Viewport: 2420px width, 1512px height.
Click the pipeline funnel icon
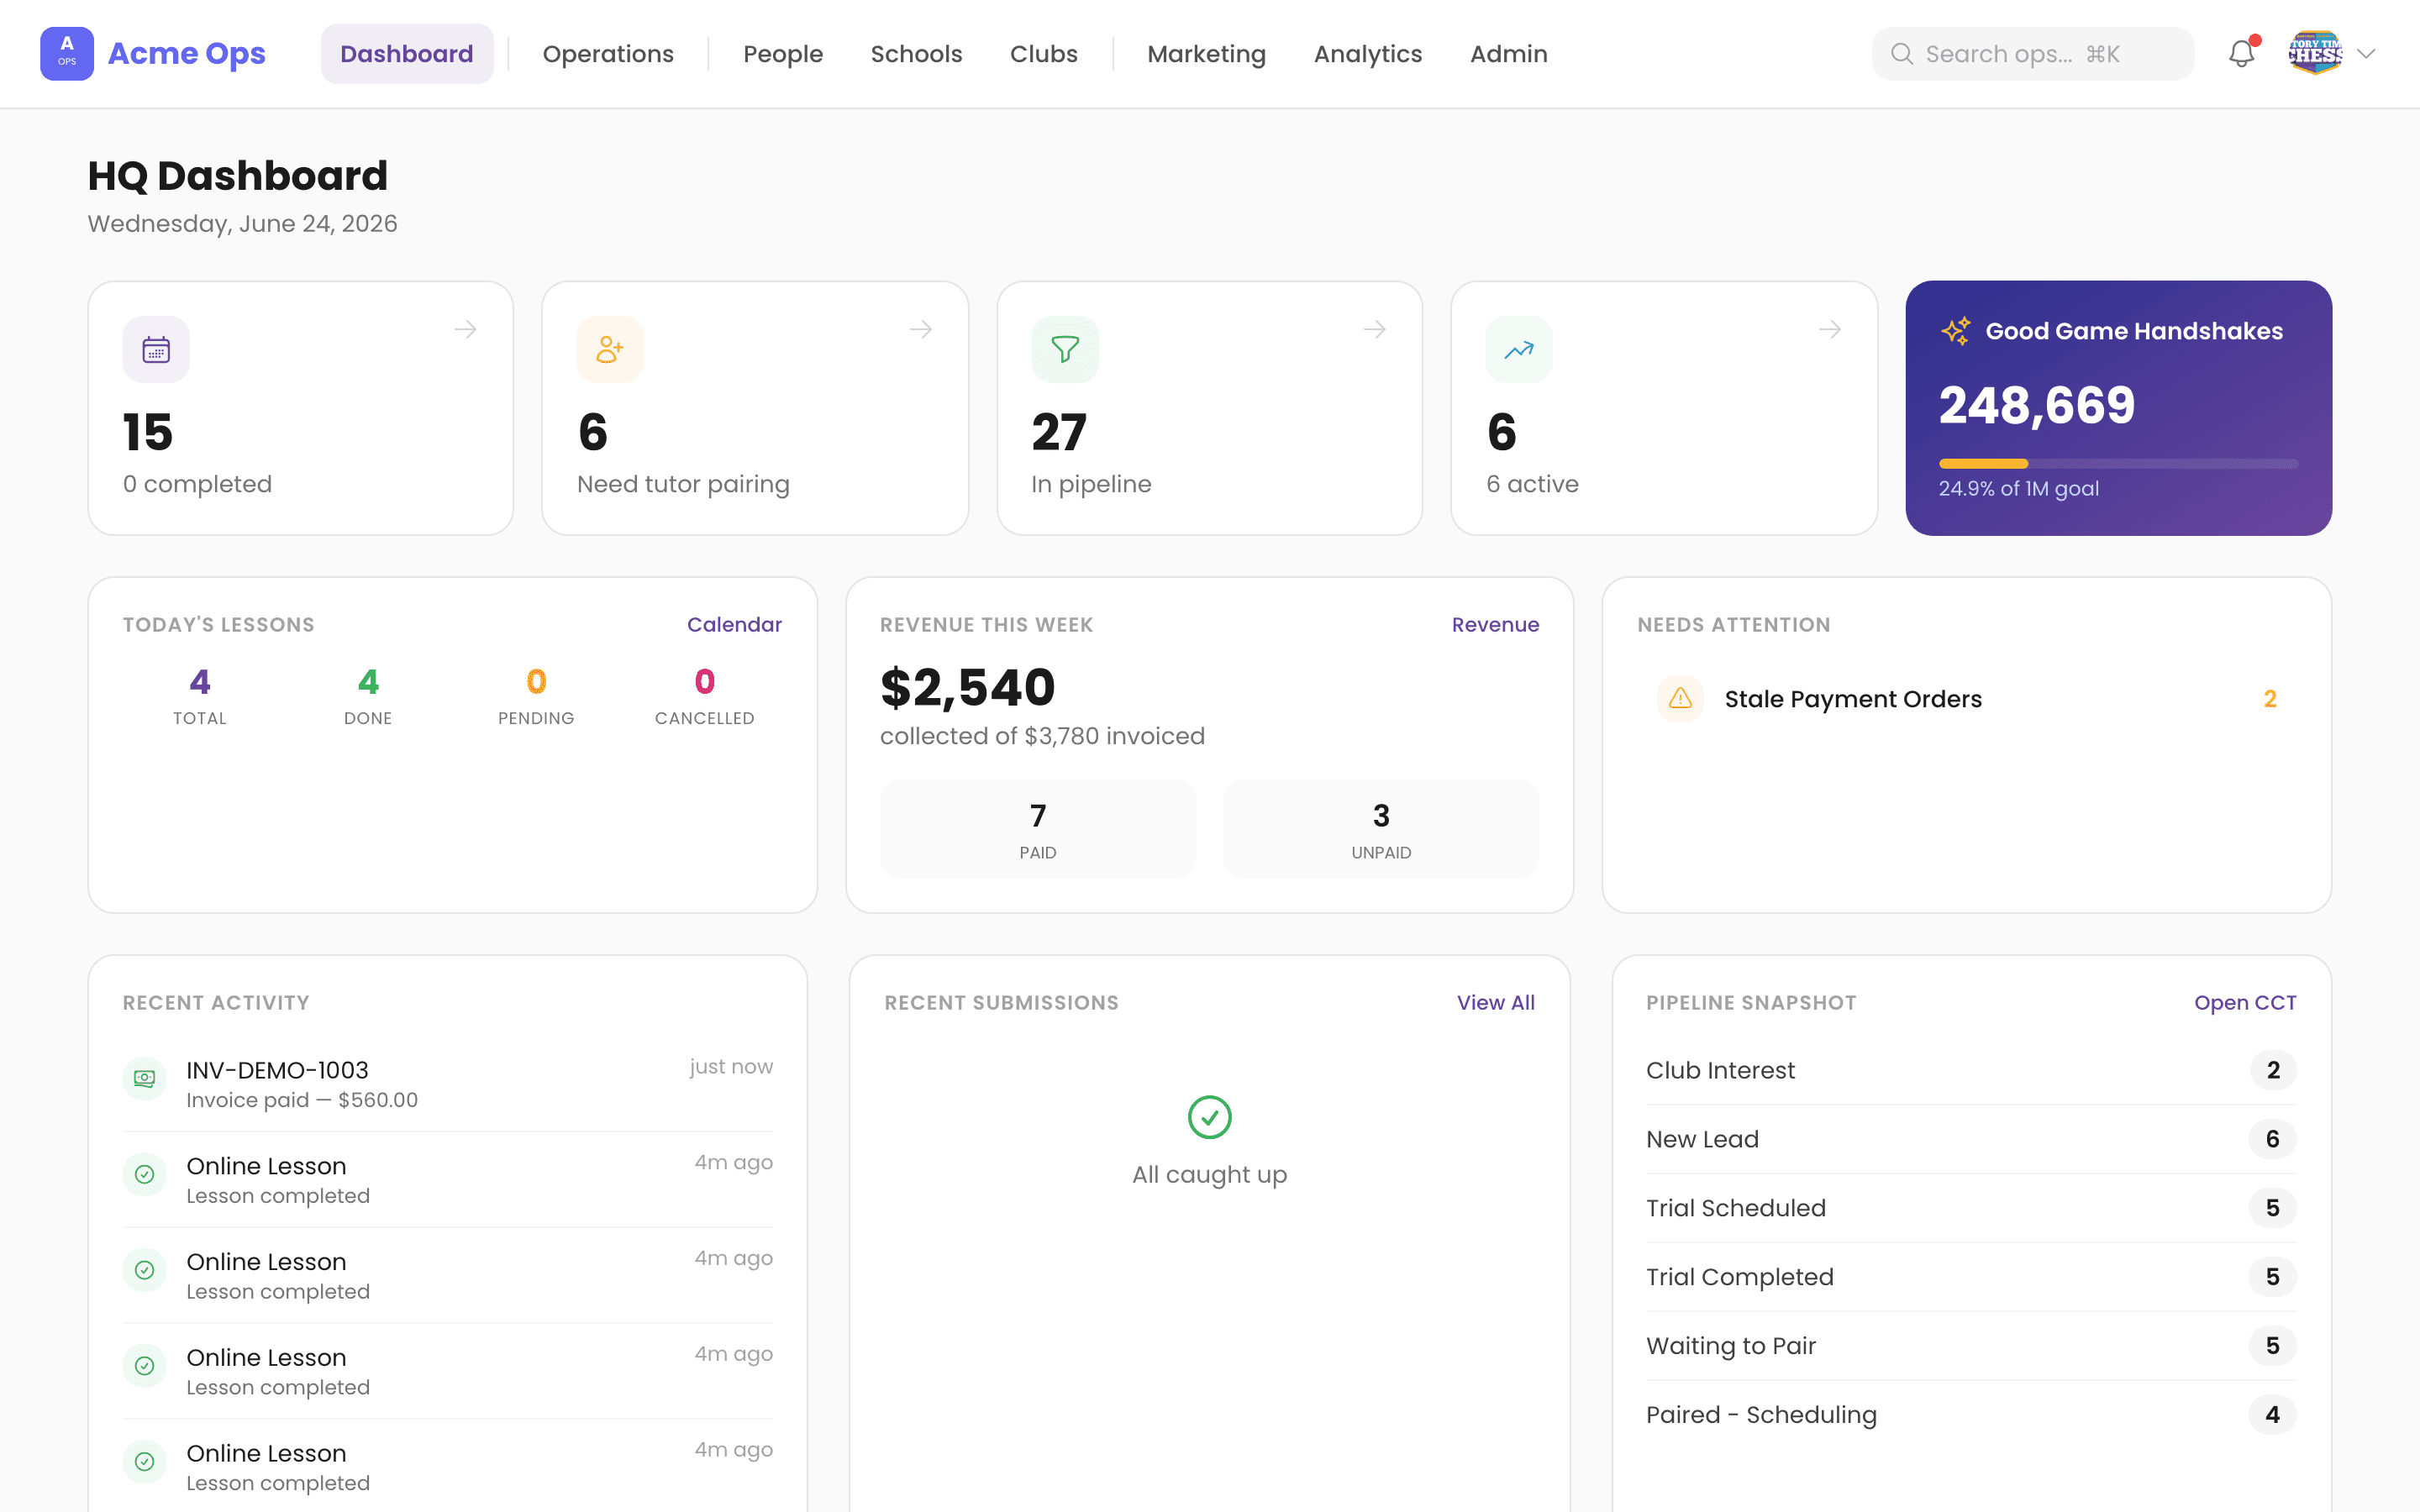tap(1065, 350)
